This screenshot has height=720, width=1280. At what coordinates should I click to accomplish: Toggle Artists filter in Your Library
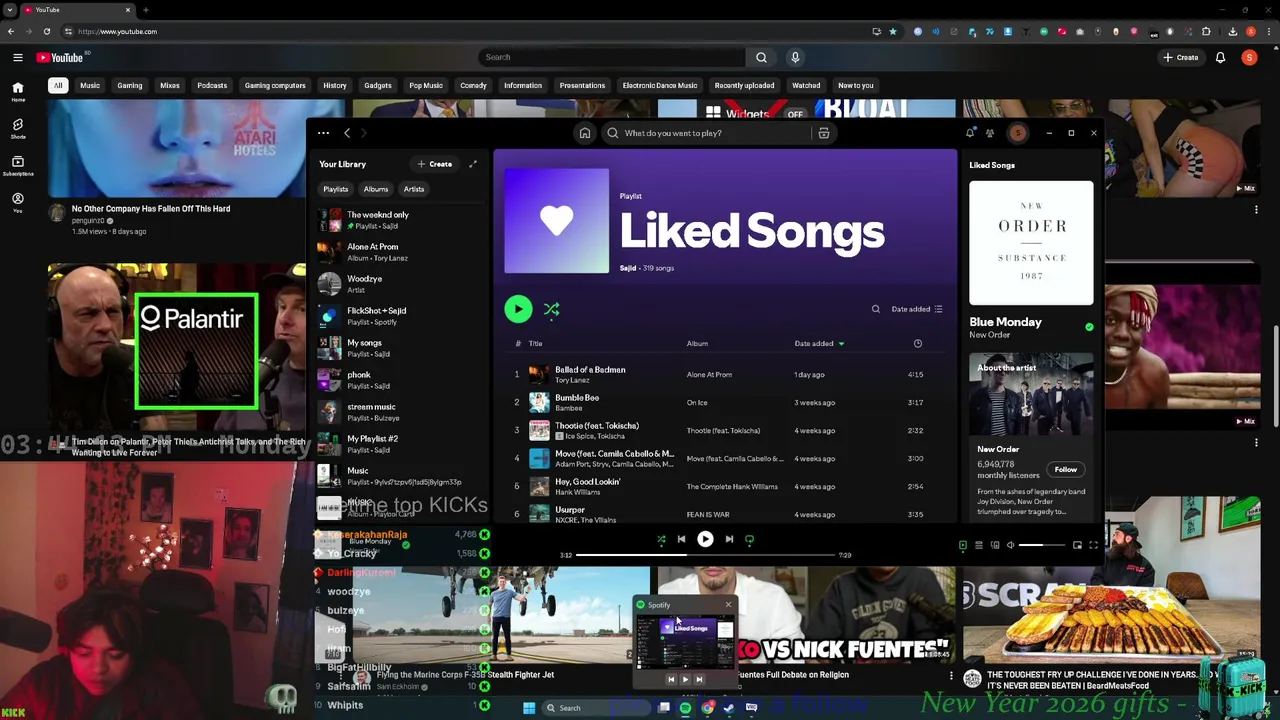[414, 189]
